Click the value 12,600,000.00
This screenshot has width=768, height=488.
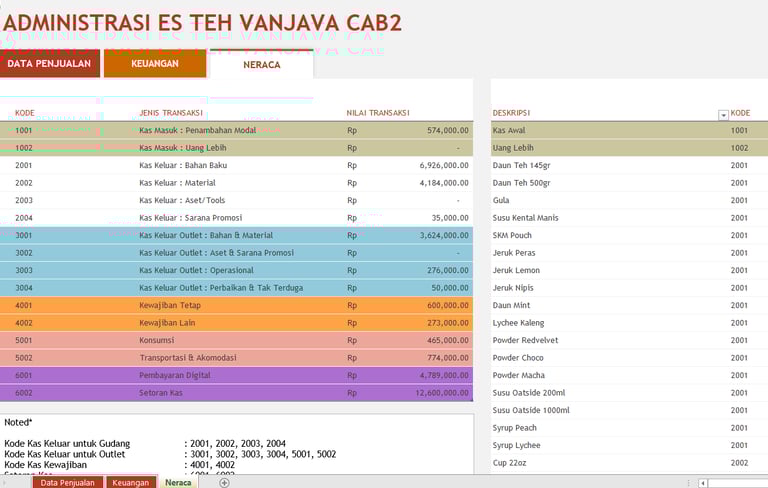[442, 393]
